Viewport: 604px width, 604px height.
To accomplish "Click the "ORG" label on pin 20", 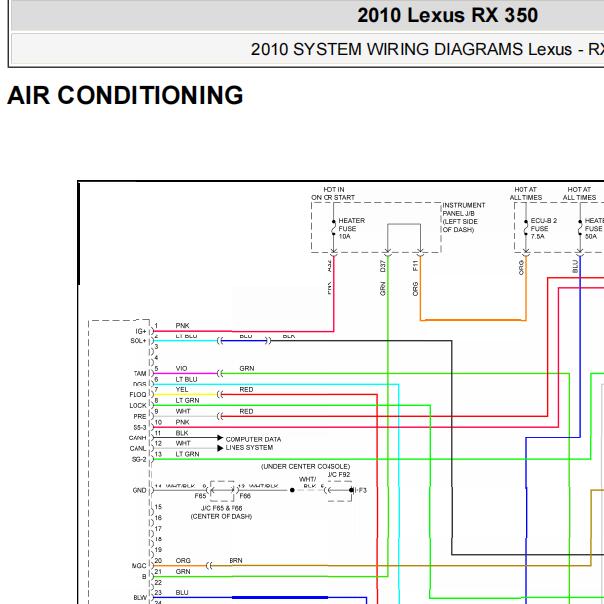I will 183,561.
